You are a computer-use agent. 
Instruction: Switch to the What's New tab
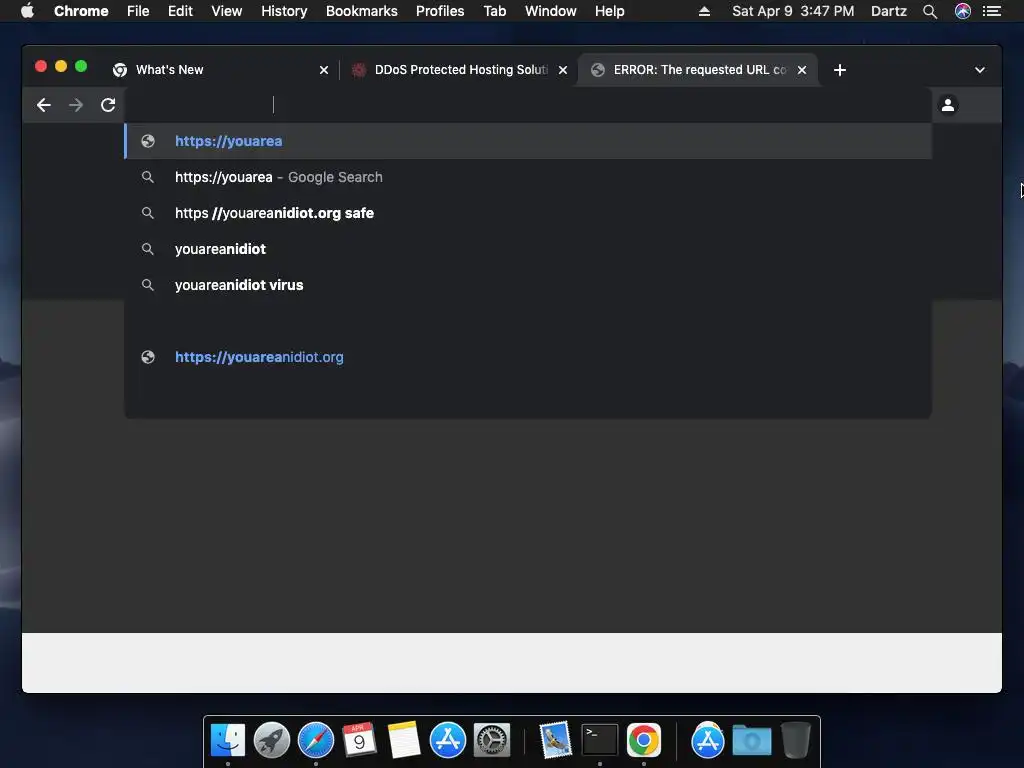pyautogui.click(x=222, y=70)
